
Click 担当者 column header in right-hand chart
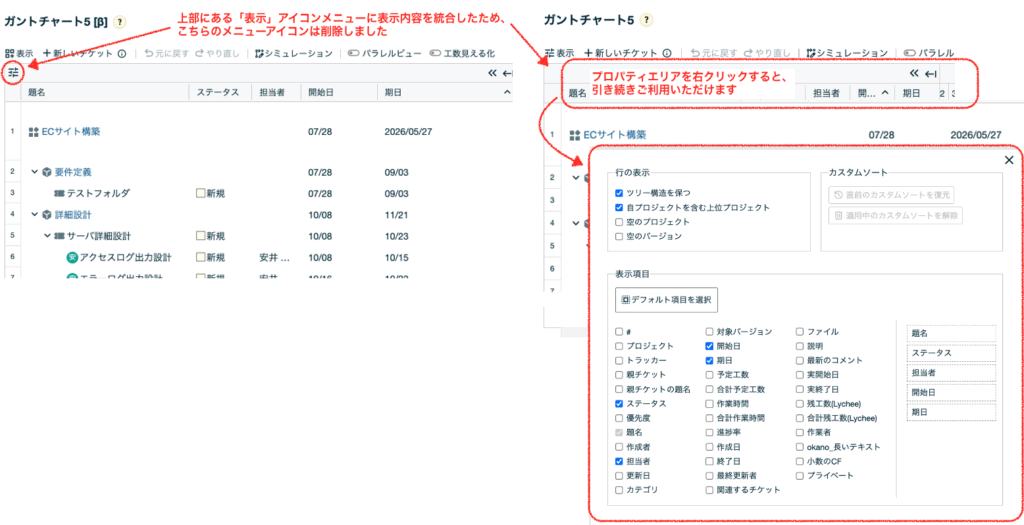pyautogui.click(x=825, y=93)
